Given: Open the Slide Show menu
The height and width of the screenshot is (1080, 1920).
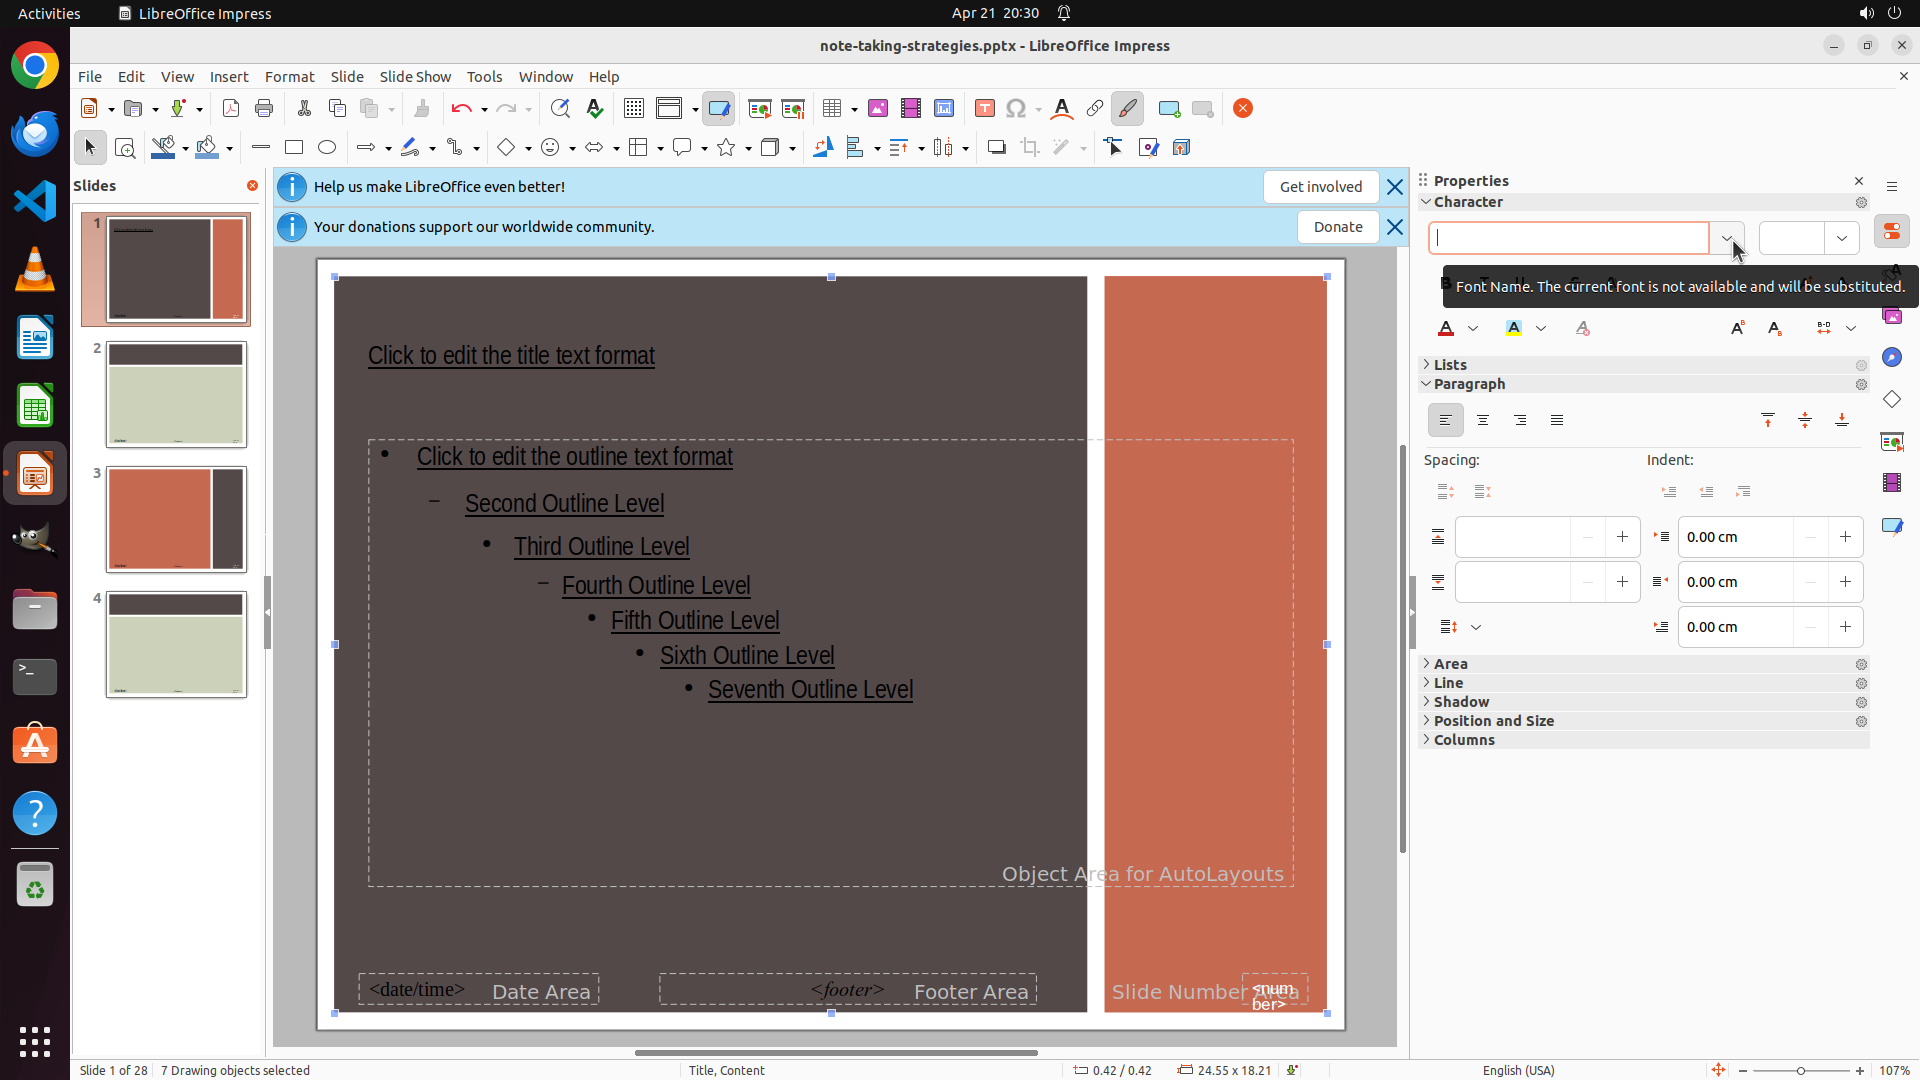Looking at the screenshot, I should (415, 77).
